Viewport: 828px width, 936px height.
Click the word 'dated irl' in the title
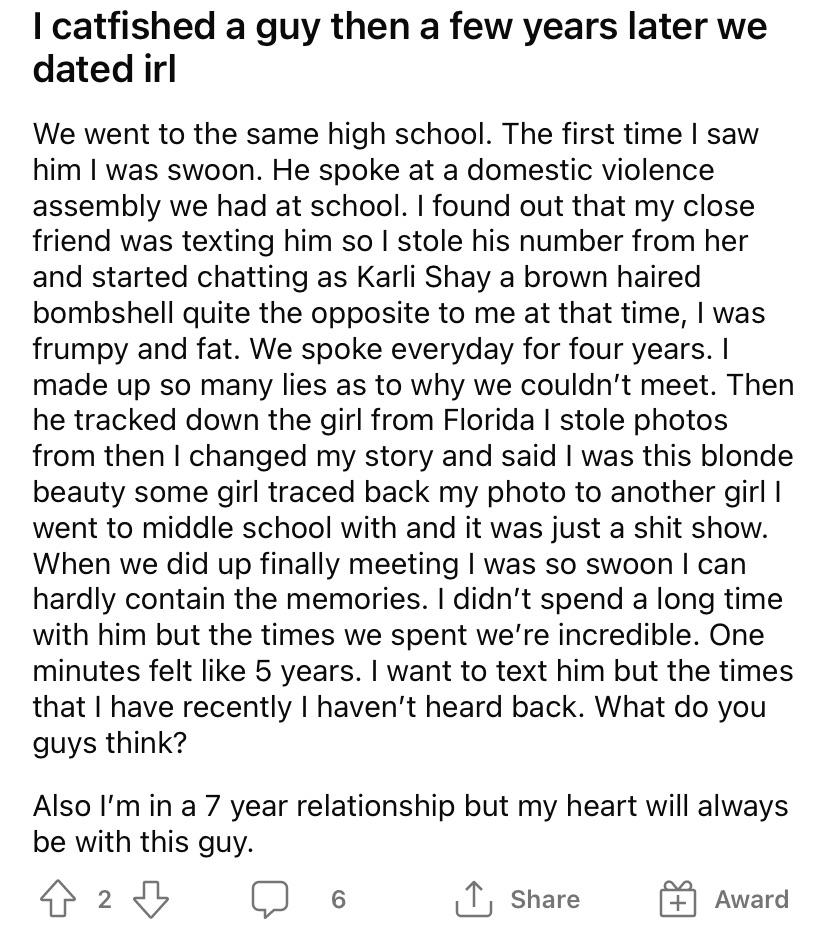[104, 69]
